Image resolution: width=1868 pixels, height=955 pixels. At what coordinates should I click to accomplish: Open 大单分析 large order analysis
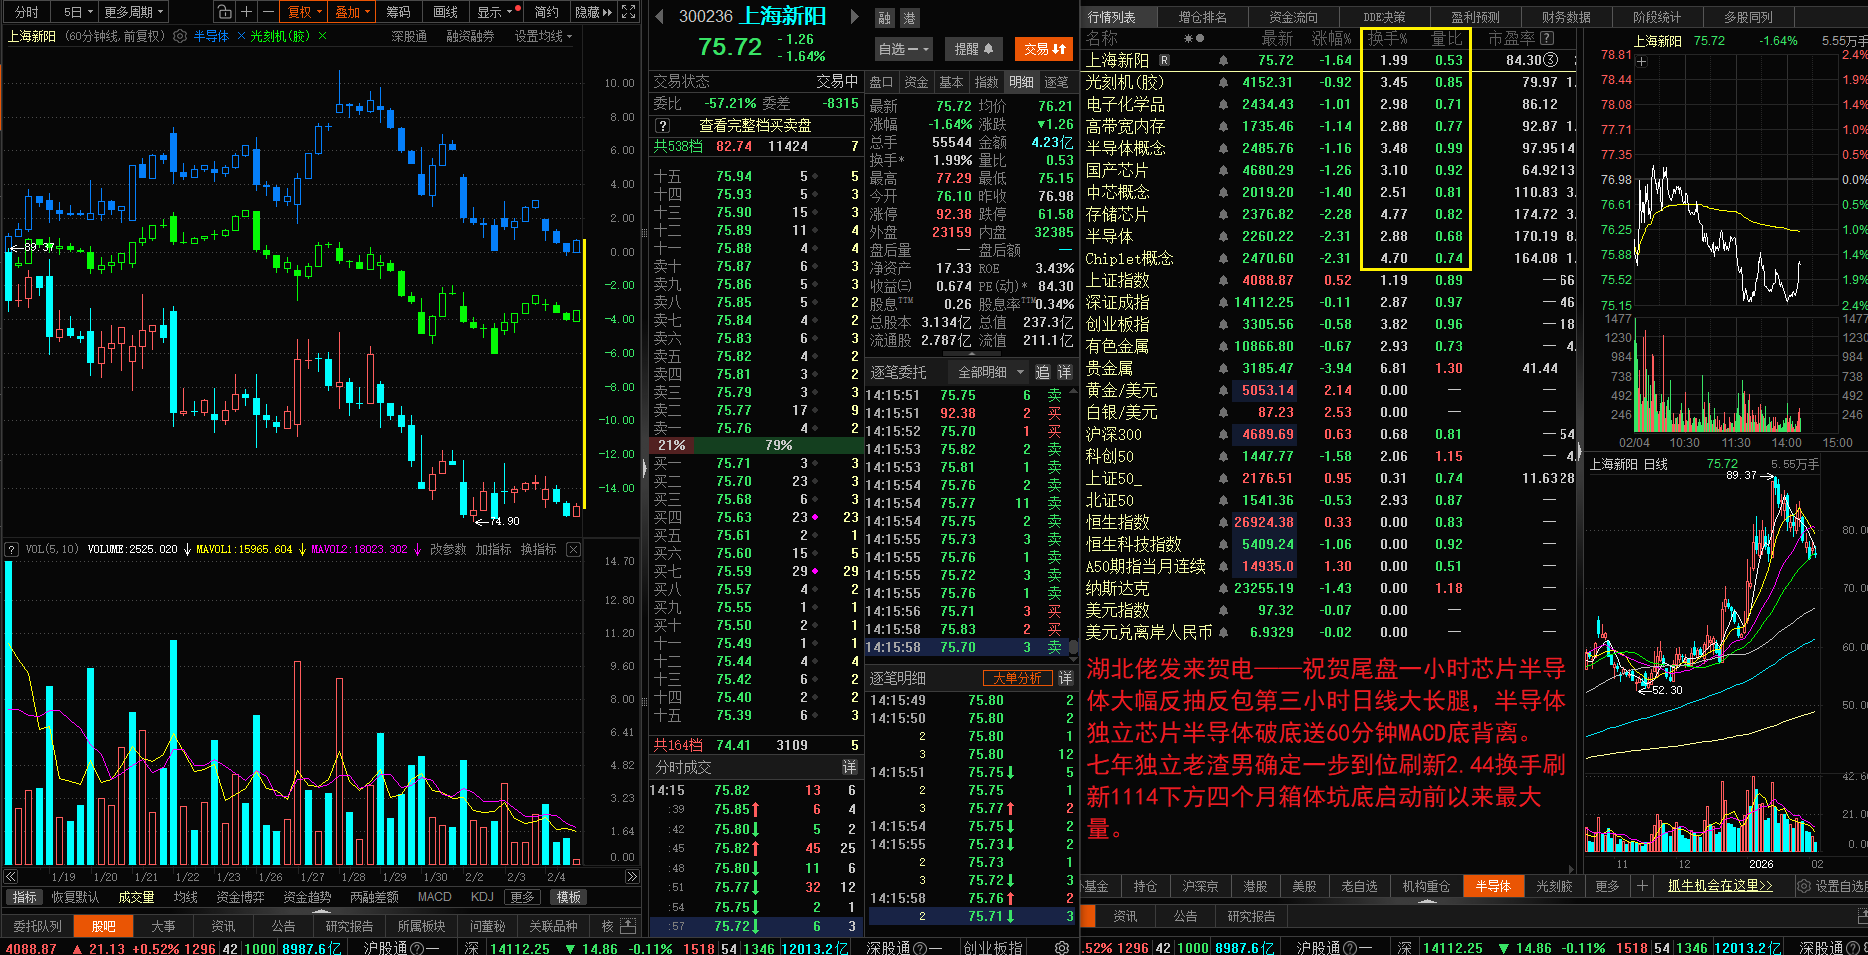1017,678
